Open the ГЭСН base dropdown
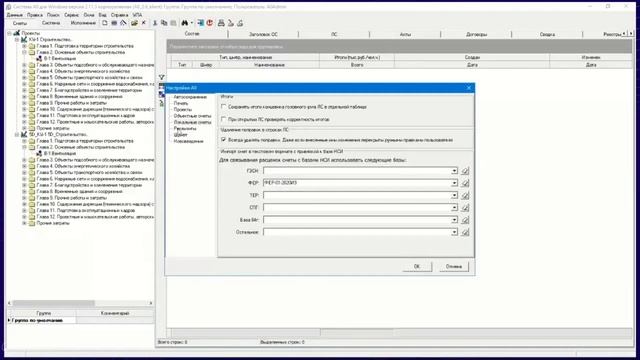Viewport: 640px width, 360px height. 454,171
